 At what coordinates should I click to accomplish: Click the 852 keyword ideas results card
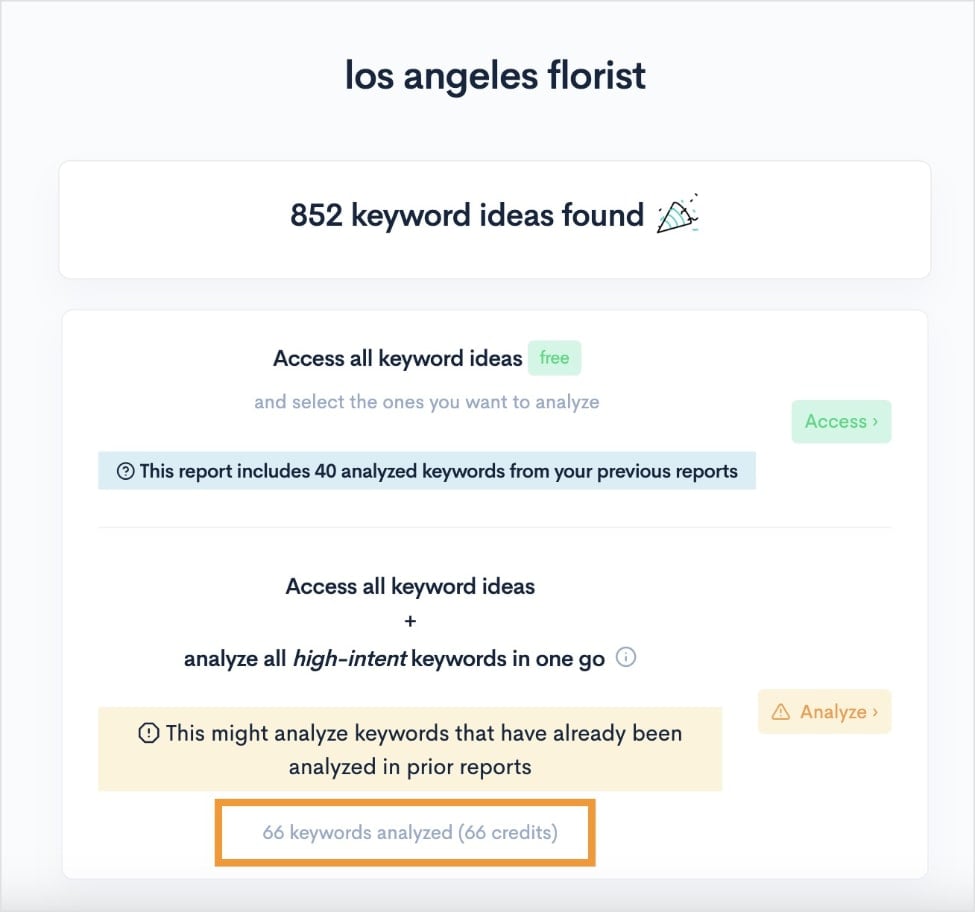point(487,218)
